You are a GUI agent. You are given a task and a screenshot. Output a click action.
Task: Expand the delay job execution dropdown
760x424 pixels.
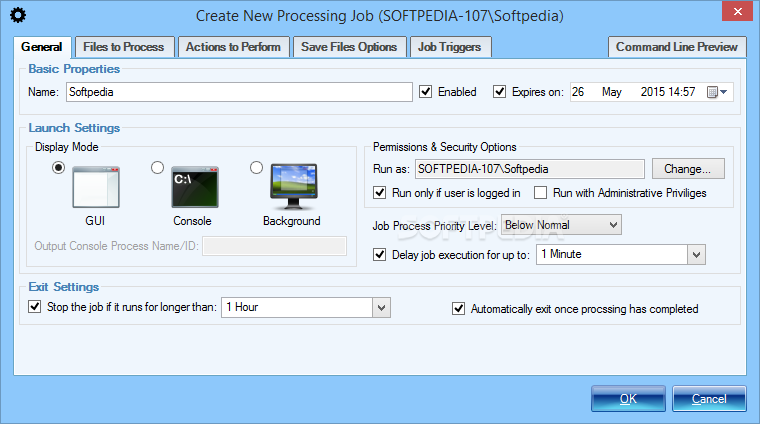697,255
